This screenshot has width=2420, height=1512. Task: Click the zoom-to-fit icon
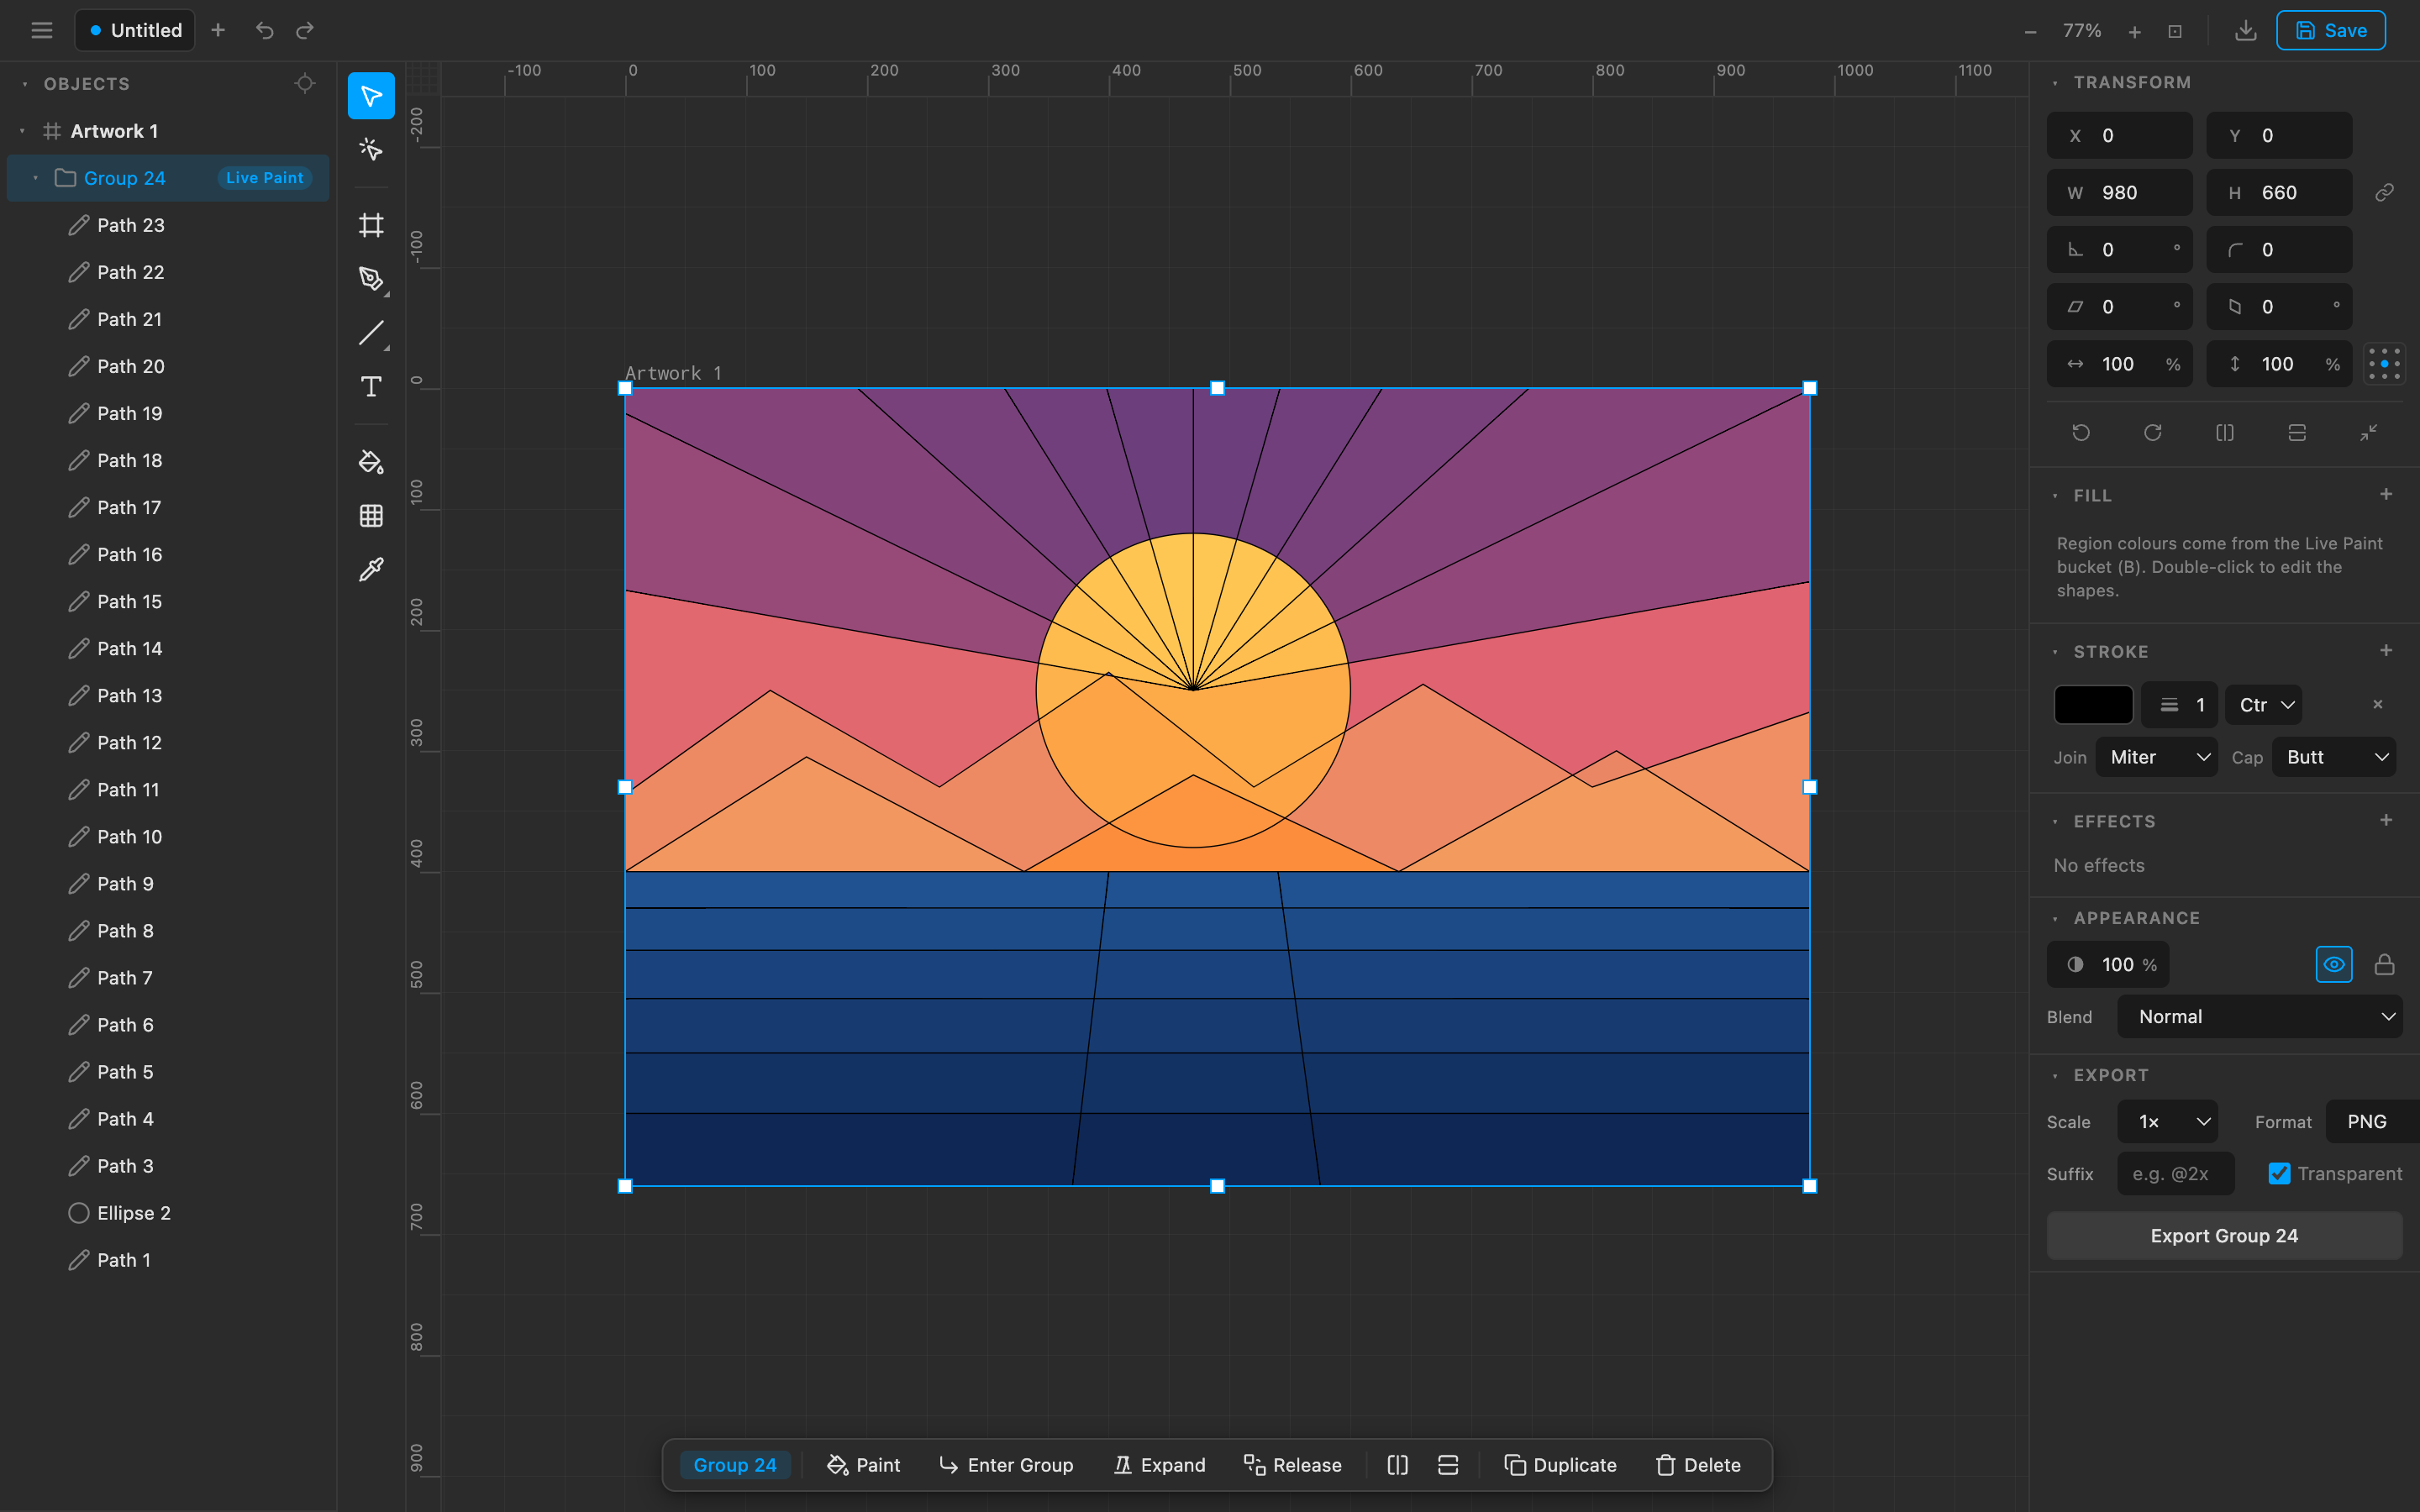coord(2175,31)
